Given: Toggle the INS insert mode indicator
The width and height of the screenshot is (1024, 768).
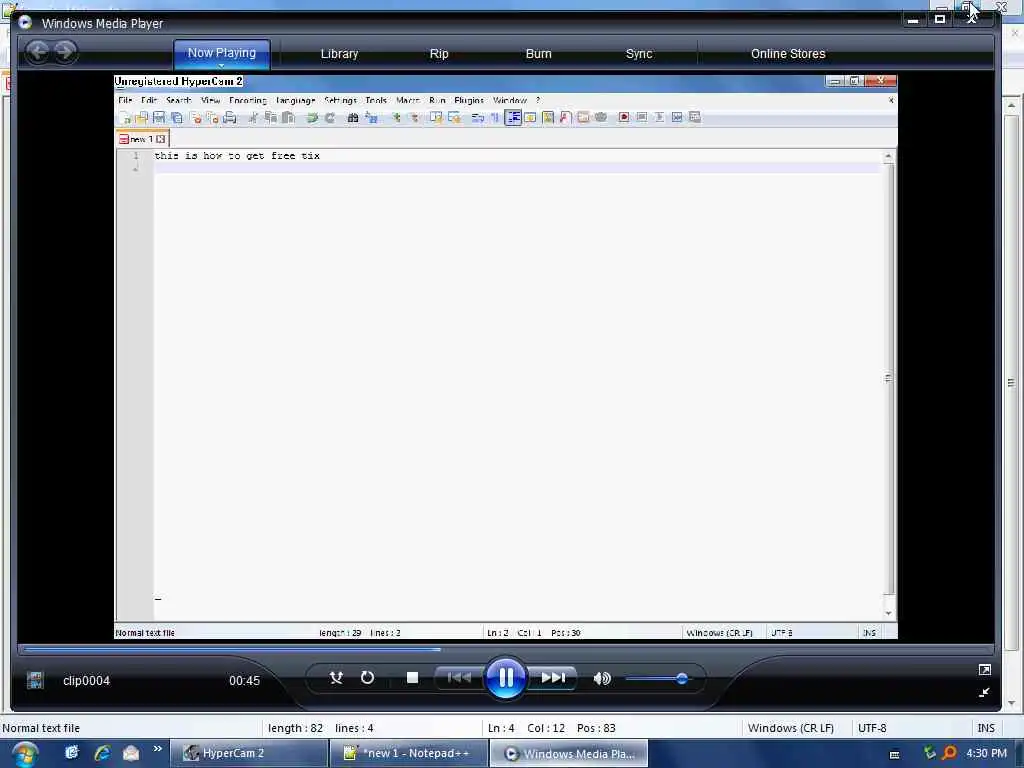Looking at the screenshot, I should 985,728.
